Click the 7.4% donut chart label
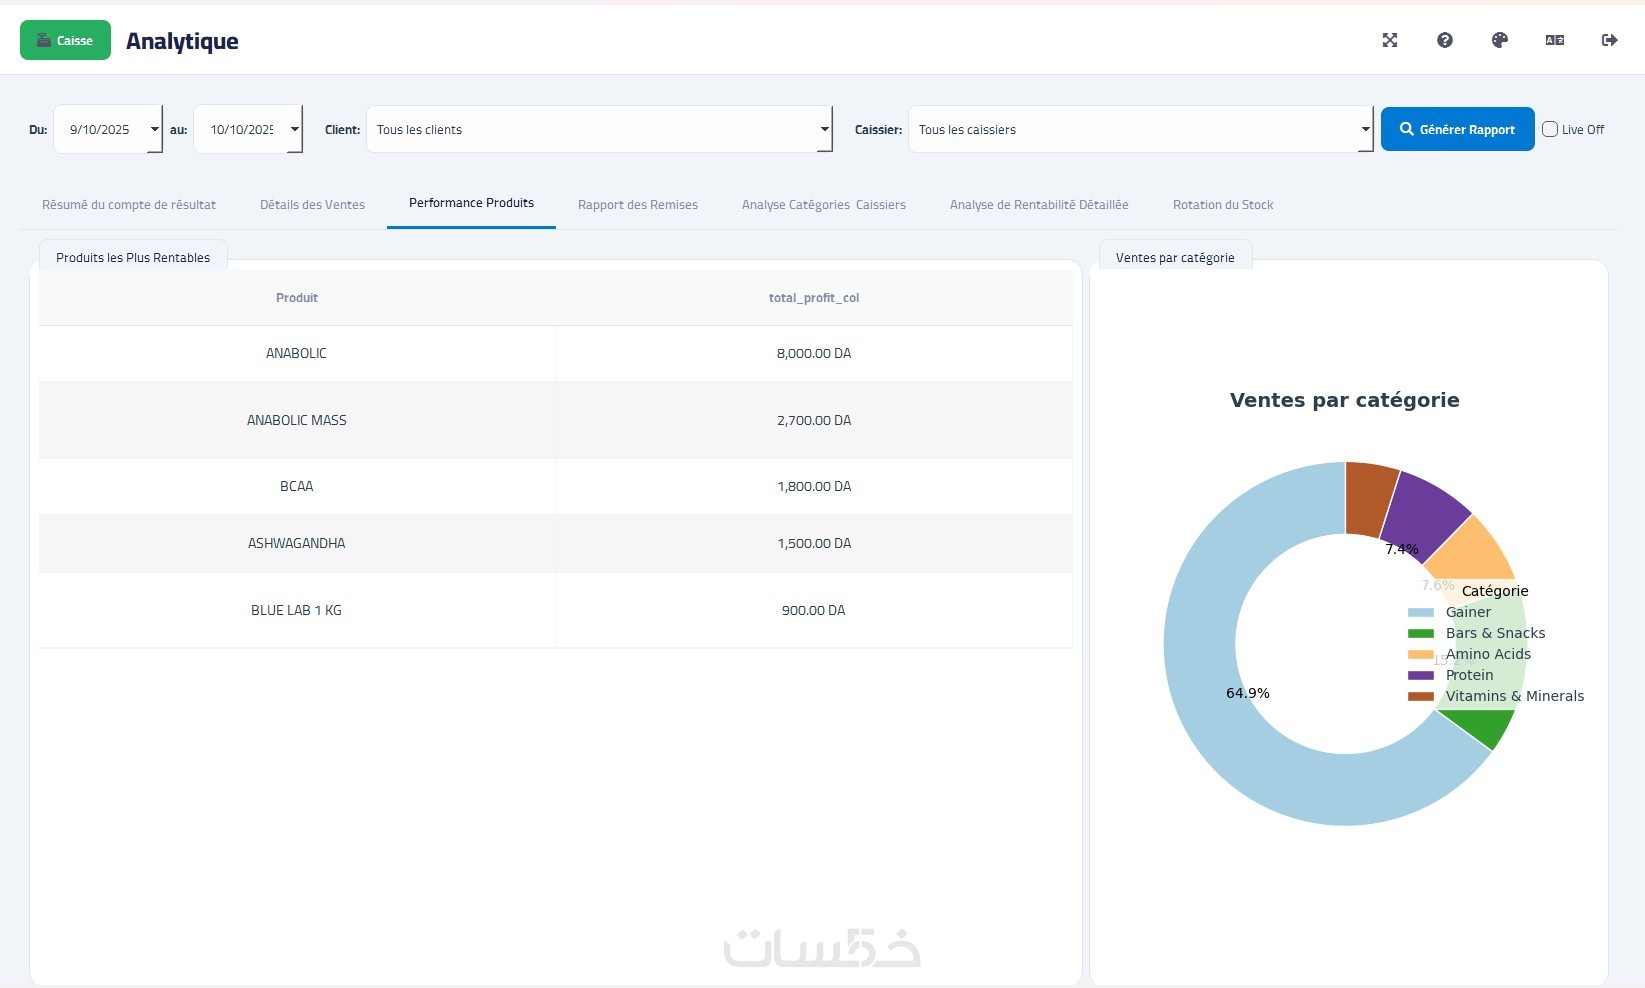The image size is (1645, 988). coord(1402,549)
